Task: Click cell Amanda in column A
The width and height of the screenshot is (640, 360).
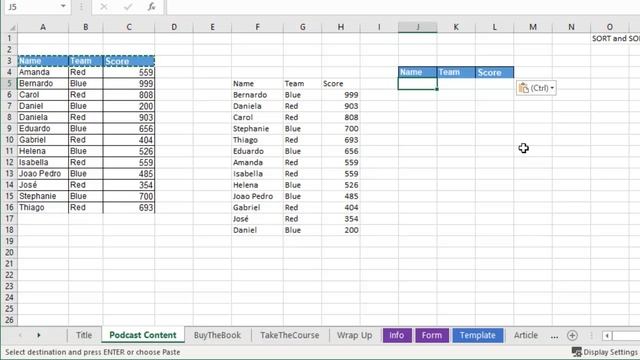Action: [43, 72]
